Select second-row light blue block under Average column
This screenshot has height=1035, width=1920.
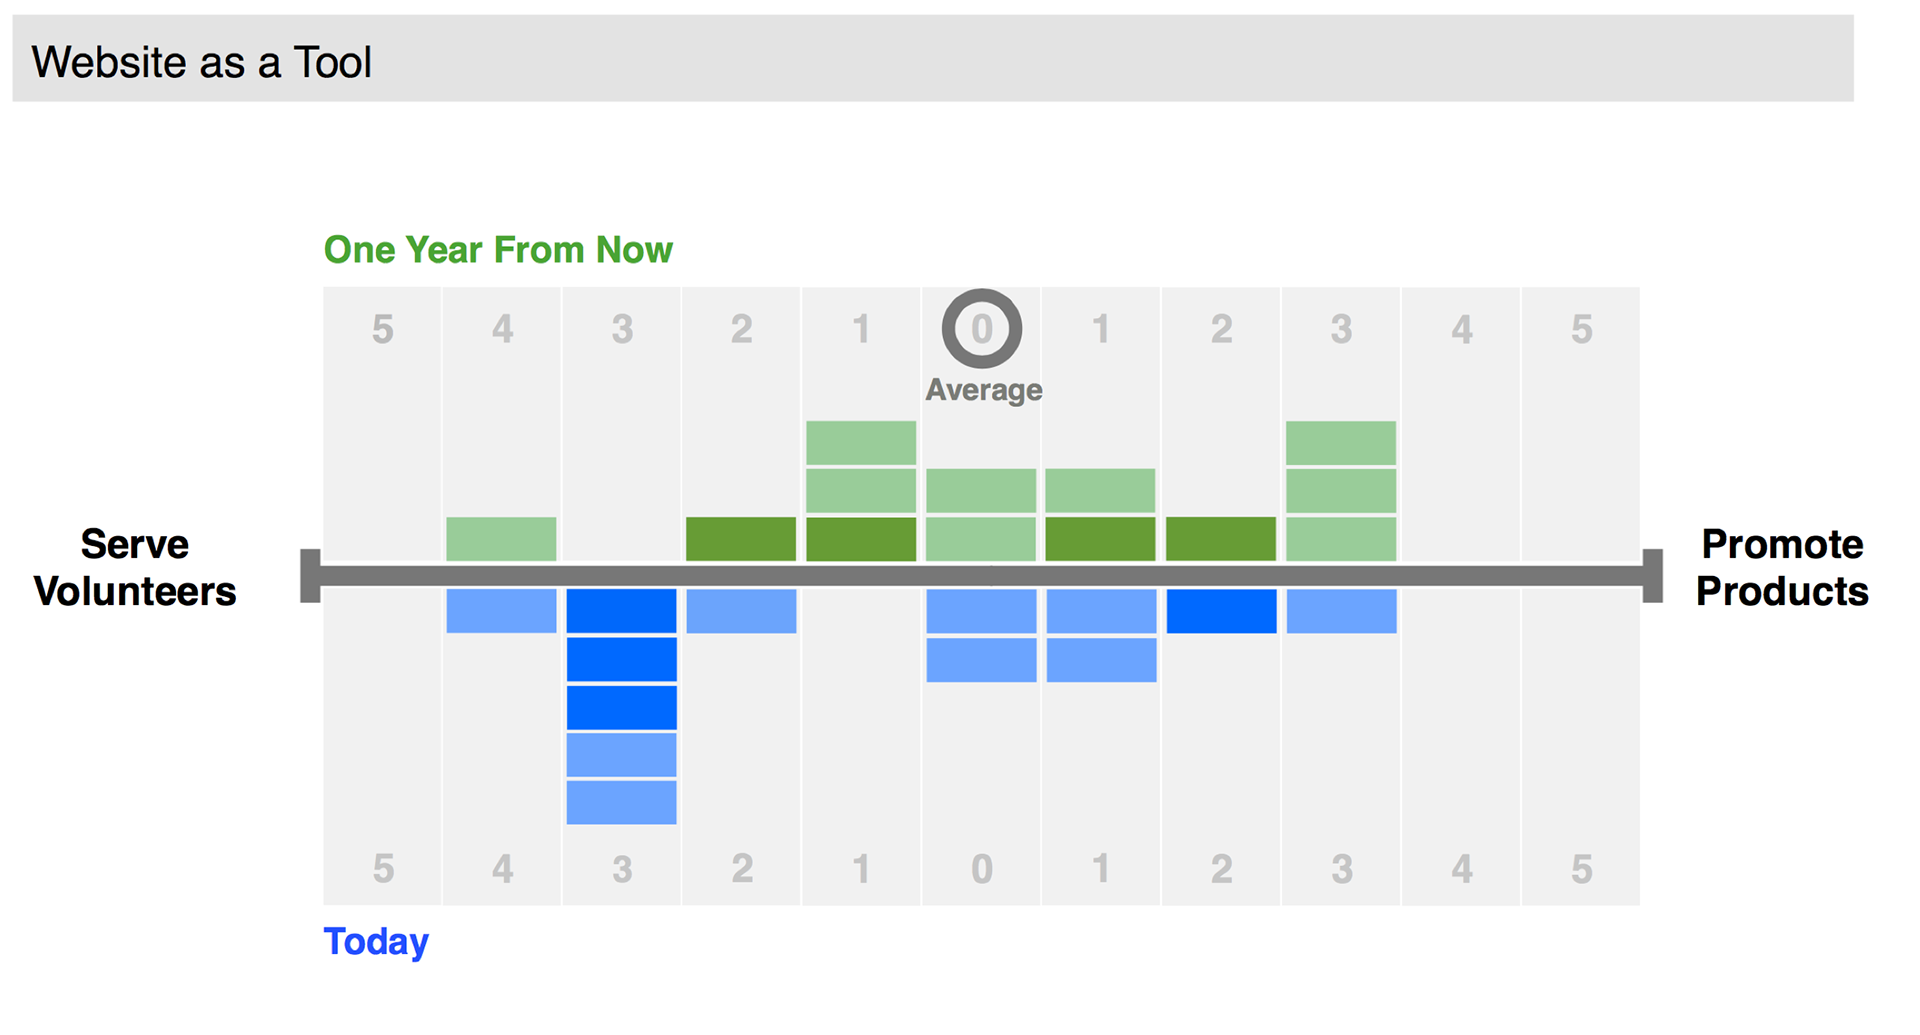click(x=981, y=660)
